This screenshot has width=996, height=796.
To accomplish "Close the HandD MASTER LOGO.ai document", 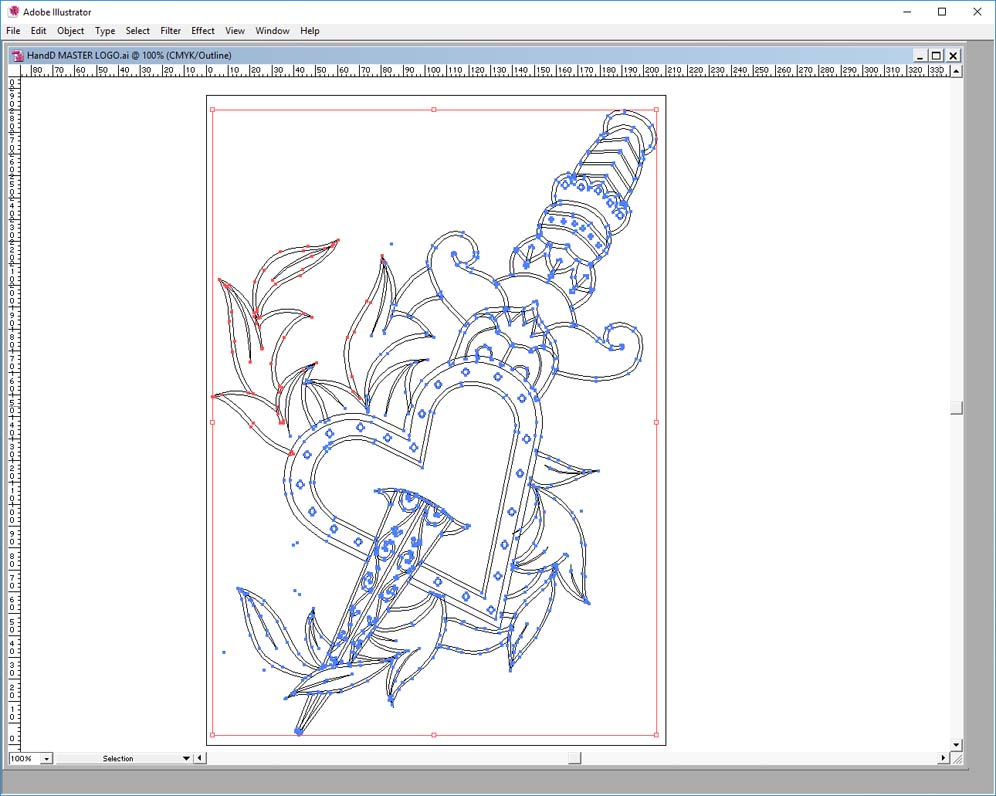I will 953,56.
